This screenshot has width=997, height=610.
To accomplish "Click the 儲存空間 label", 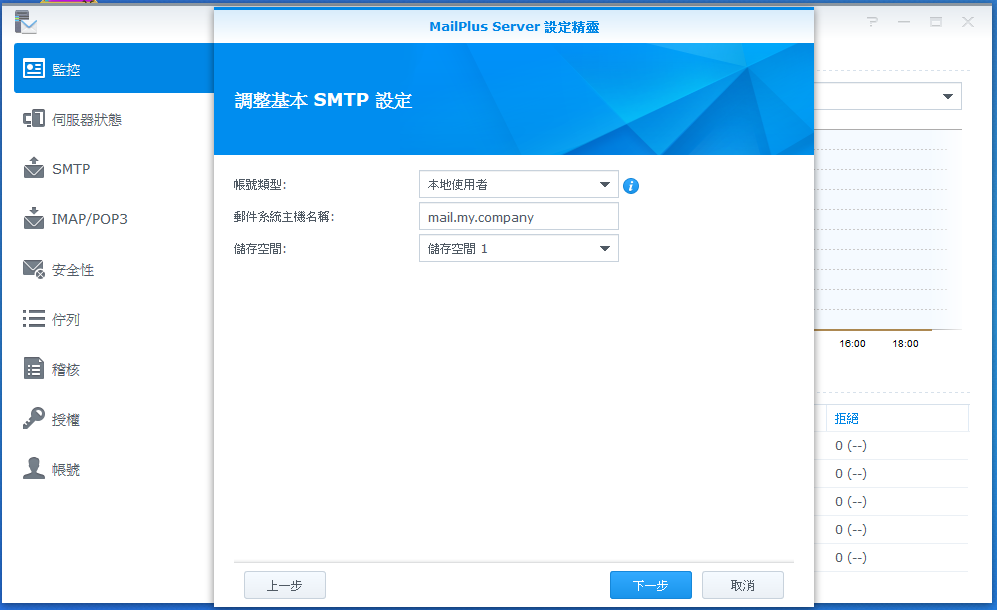I will pyautogui.click(x=260, y=249).
